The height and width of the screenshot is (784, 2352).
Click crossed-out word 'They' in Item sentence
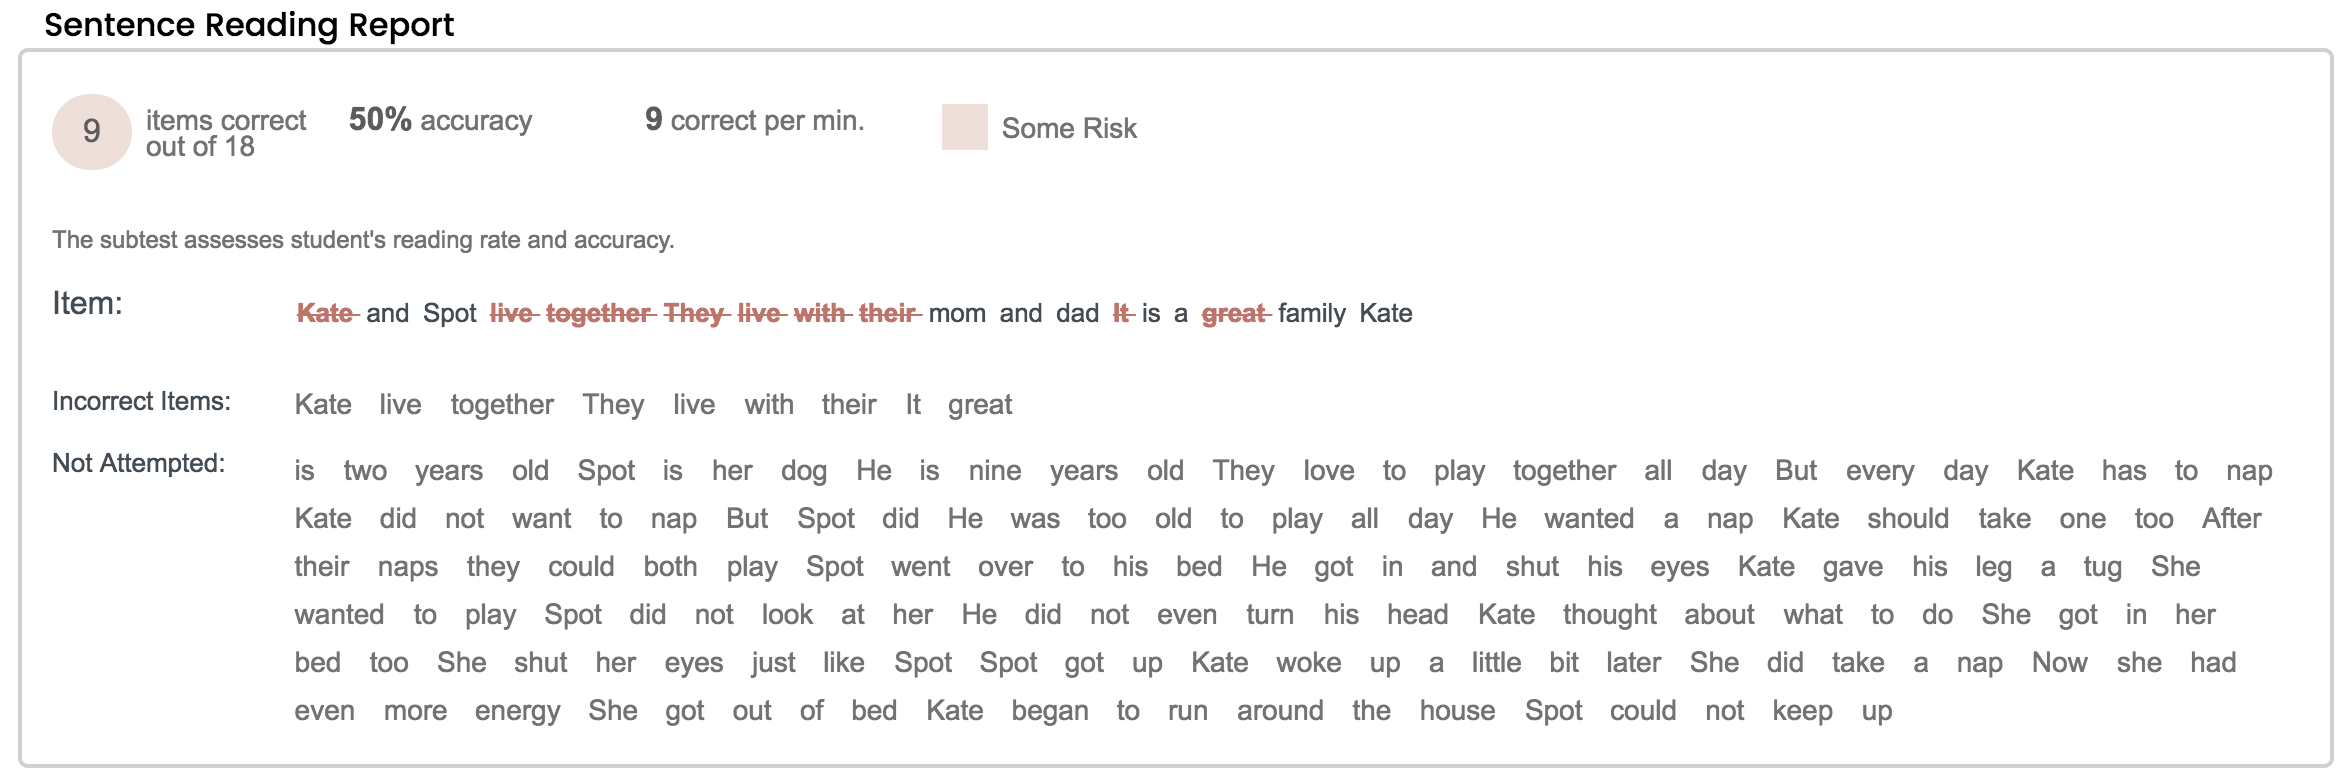tap(693, 313)
